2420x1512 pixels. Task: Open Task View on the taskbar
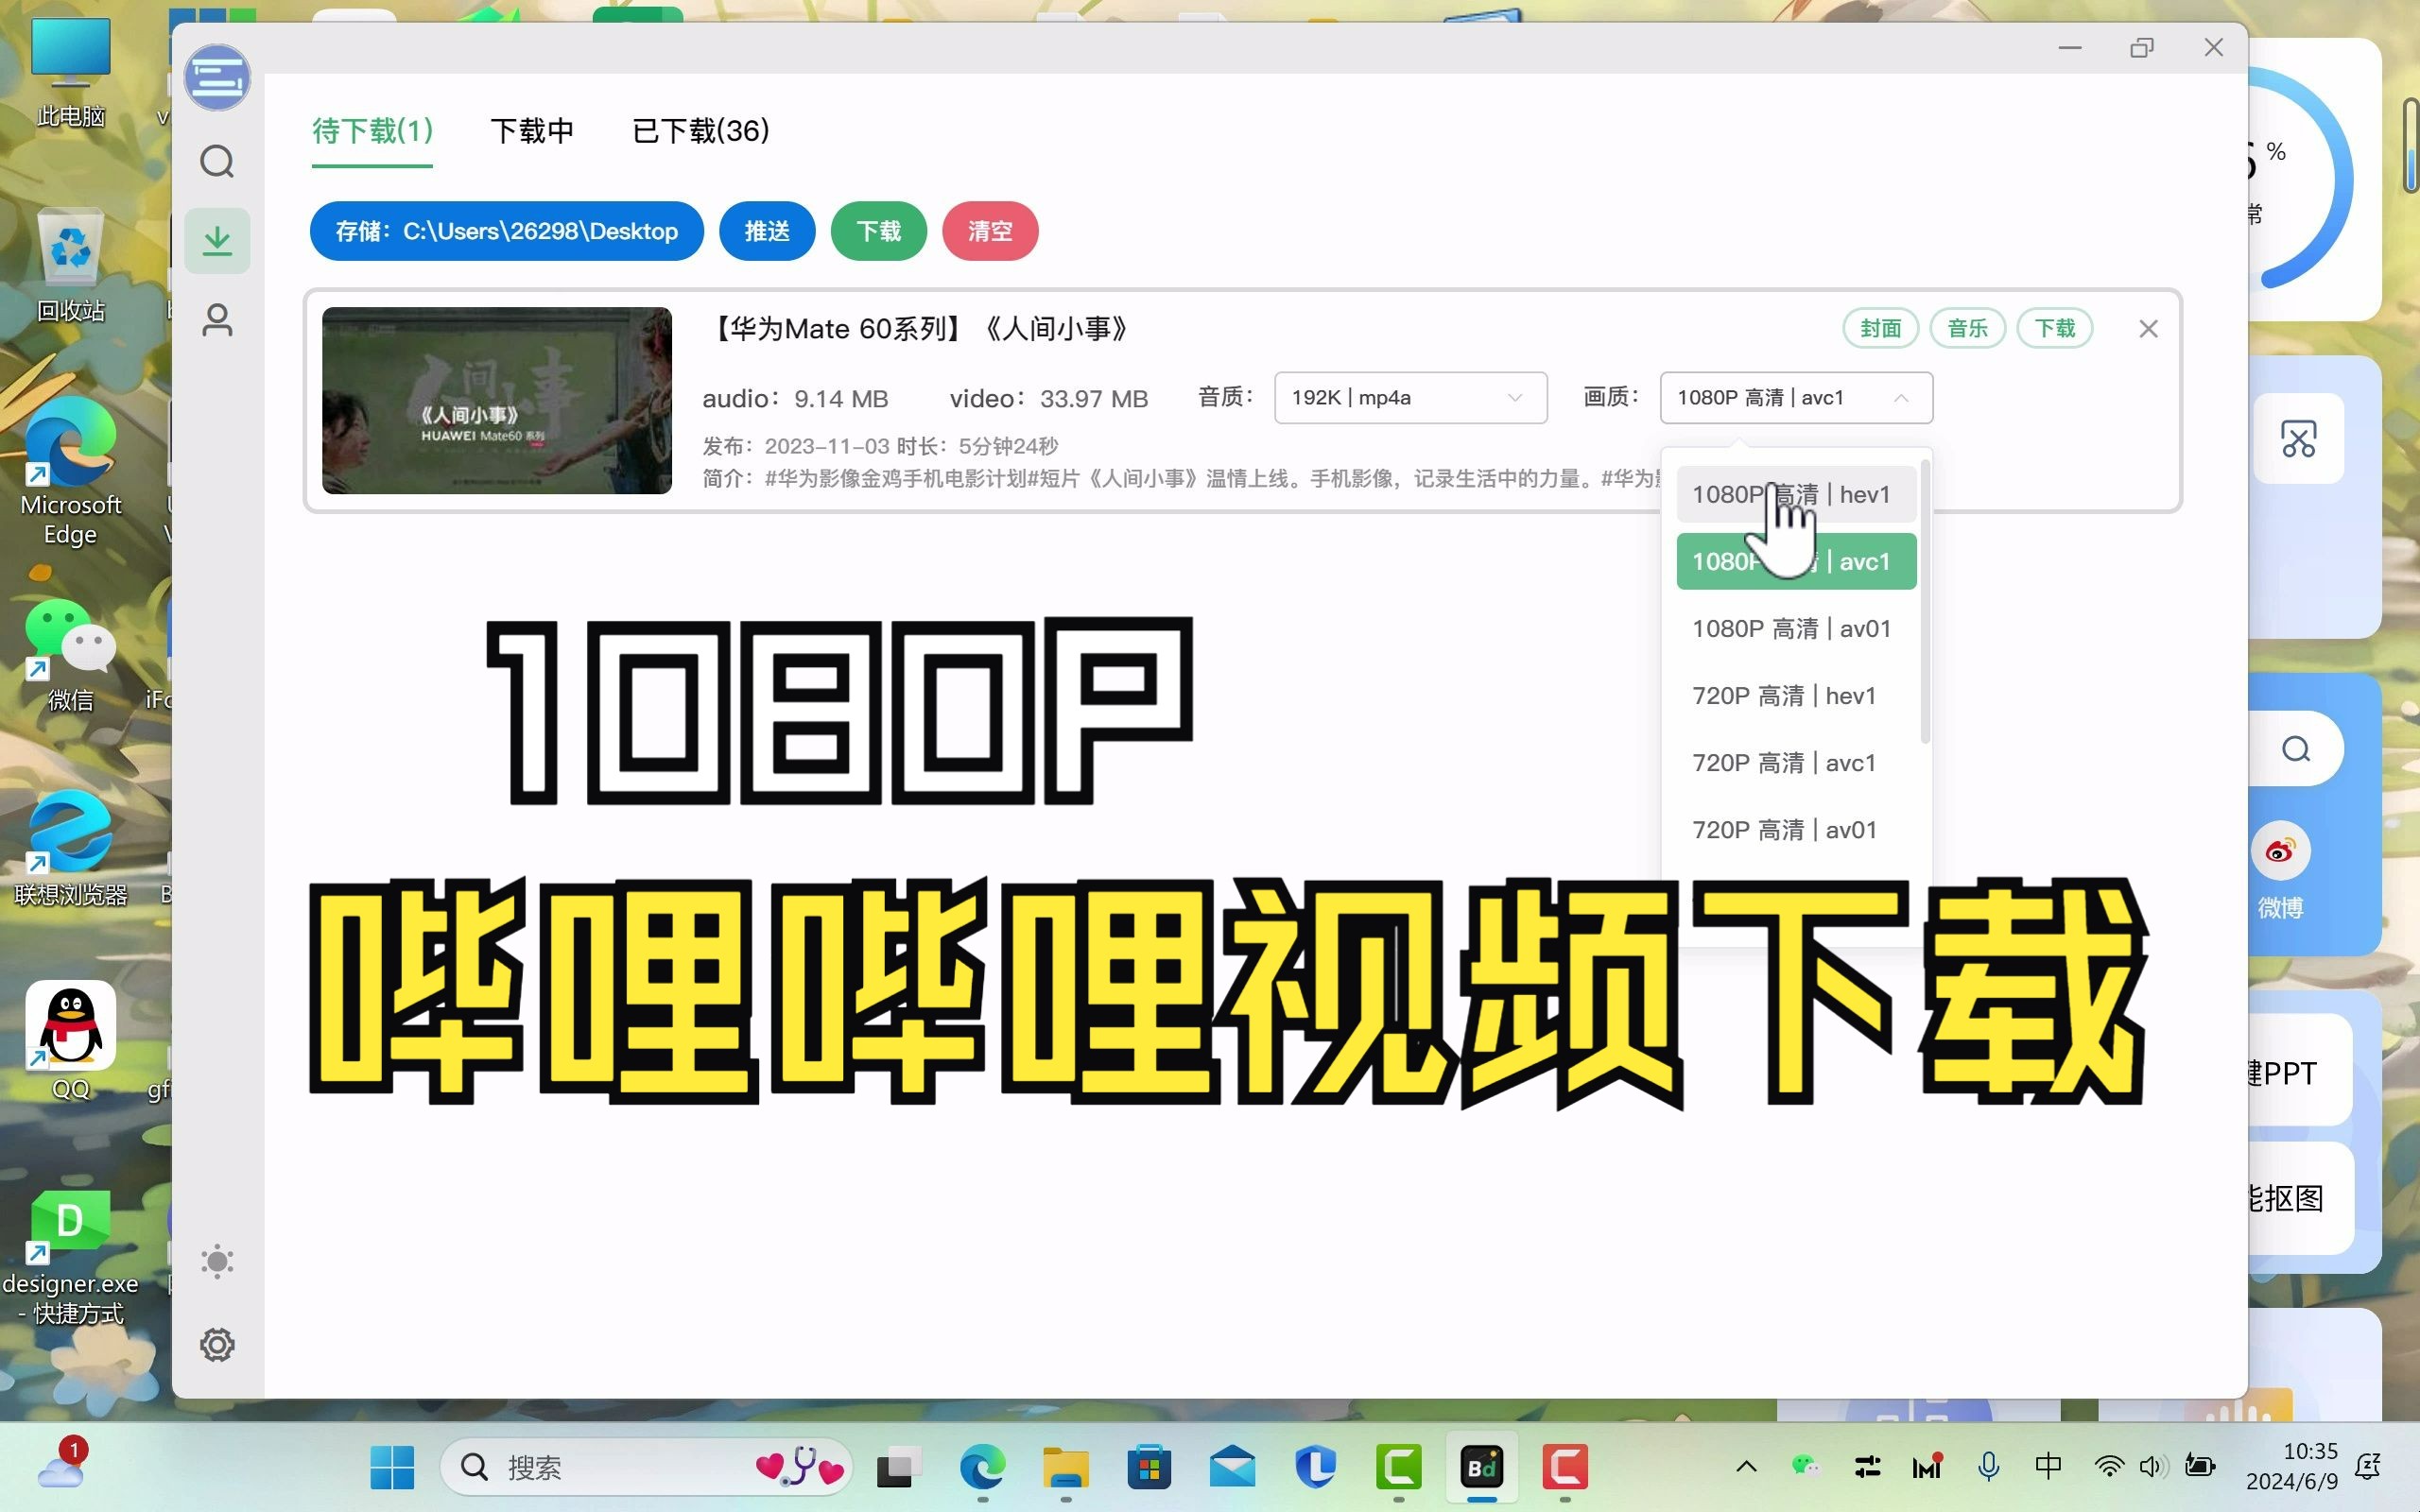899,1467
